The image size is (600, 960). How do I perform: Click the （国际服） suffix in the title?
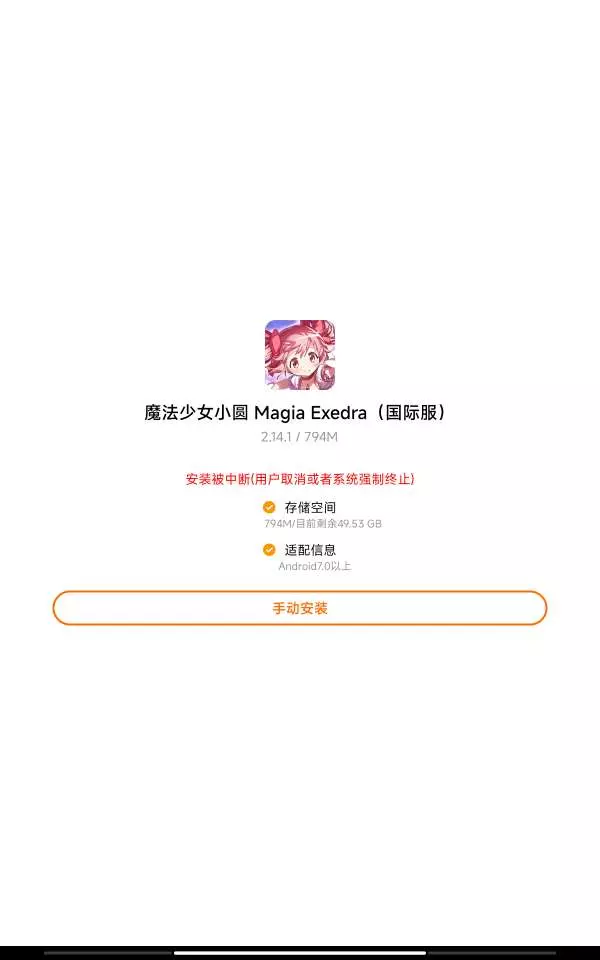[411, 413]
